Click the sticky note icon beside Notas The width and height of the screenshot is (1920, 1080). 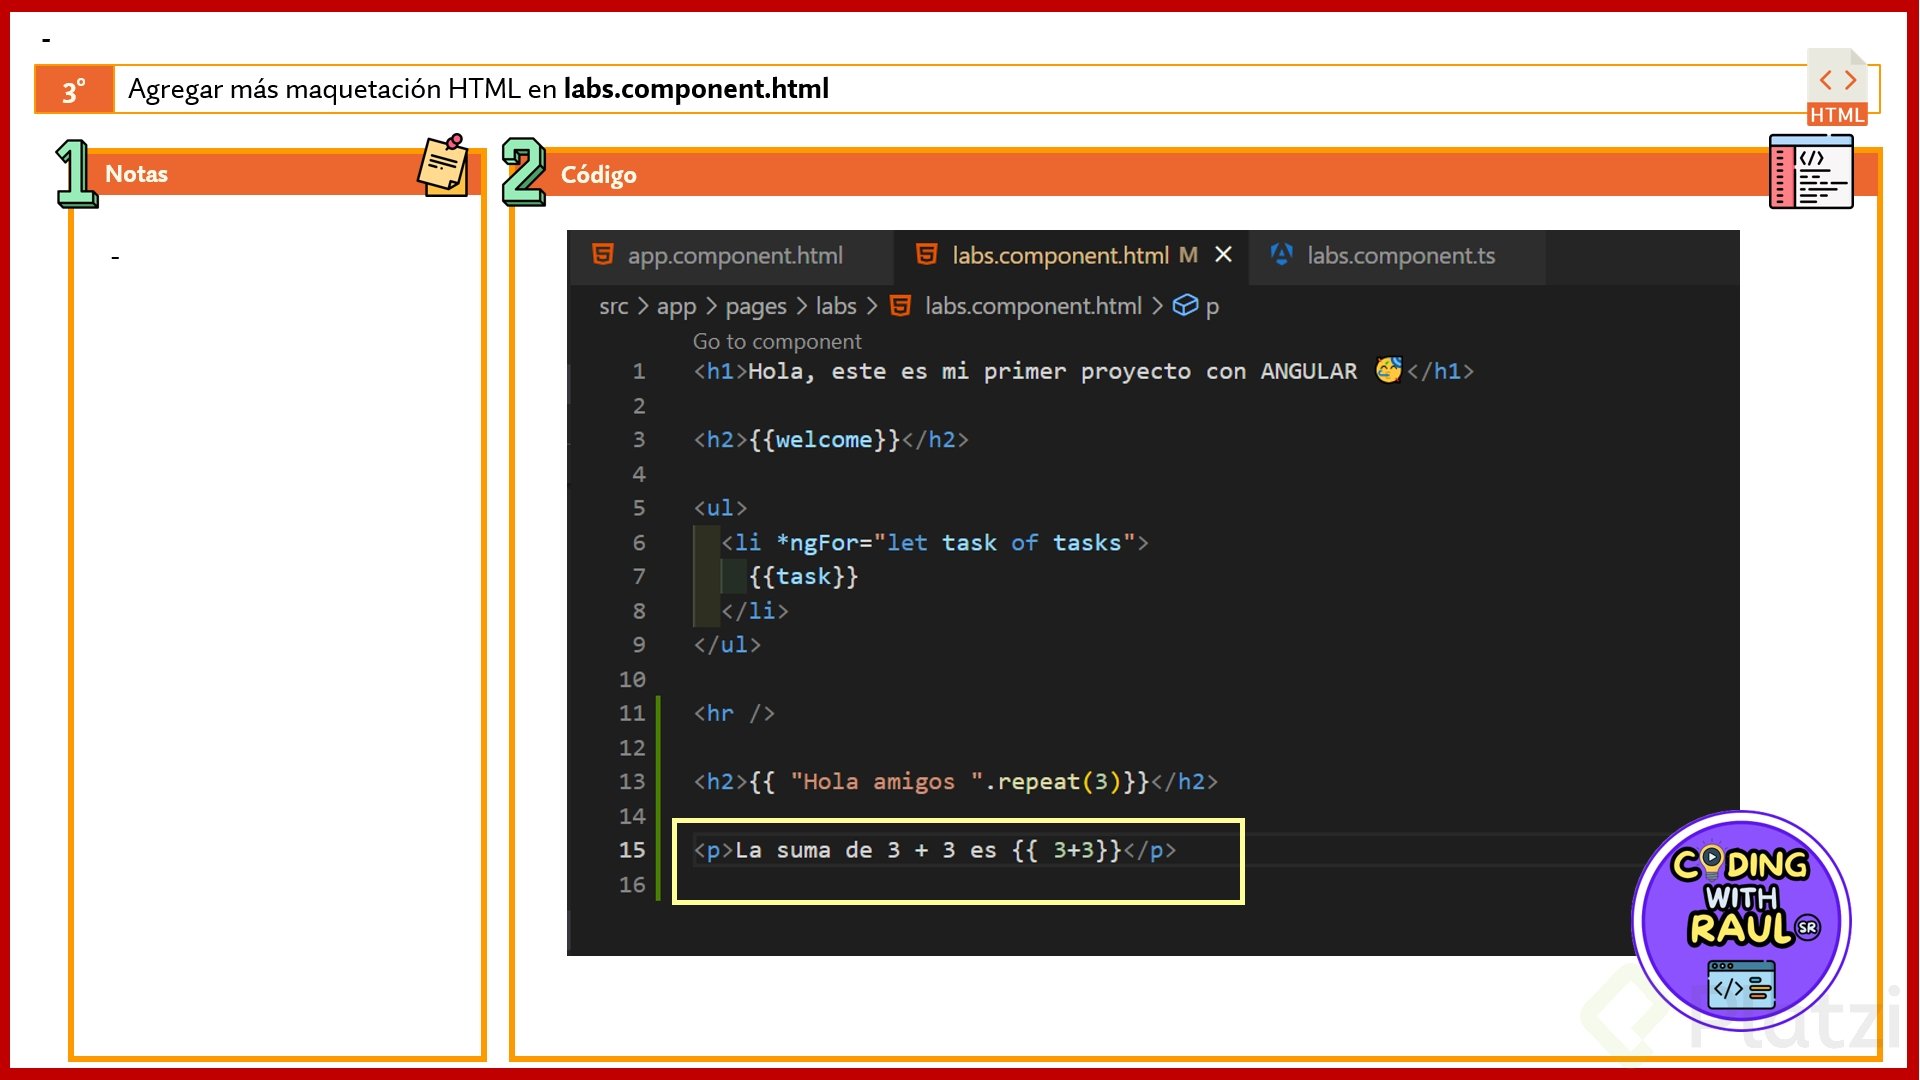point(443,166)
